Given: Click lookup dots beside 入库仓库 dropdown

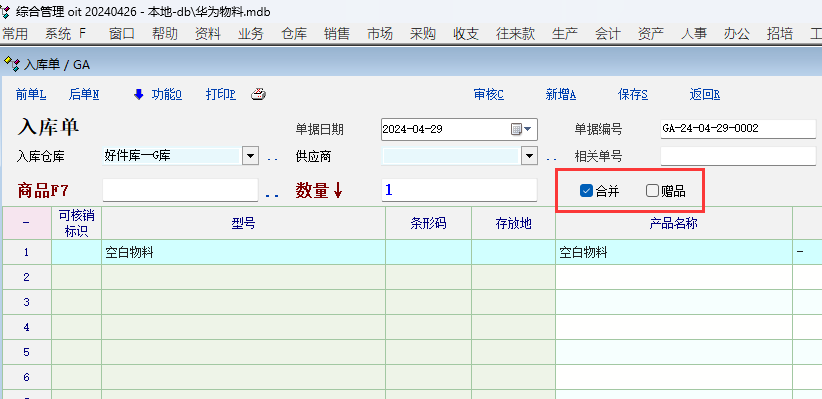Looking at the screenshot, I should [x=272, y=159].
